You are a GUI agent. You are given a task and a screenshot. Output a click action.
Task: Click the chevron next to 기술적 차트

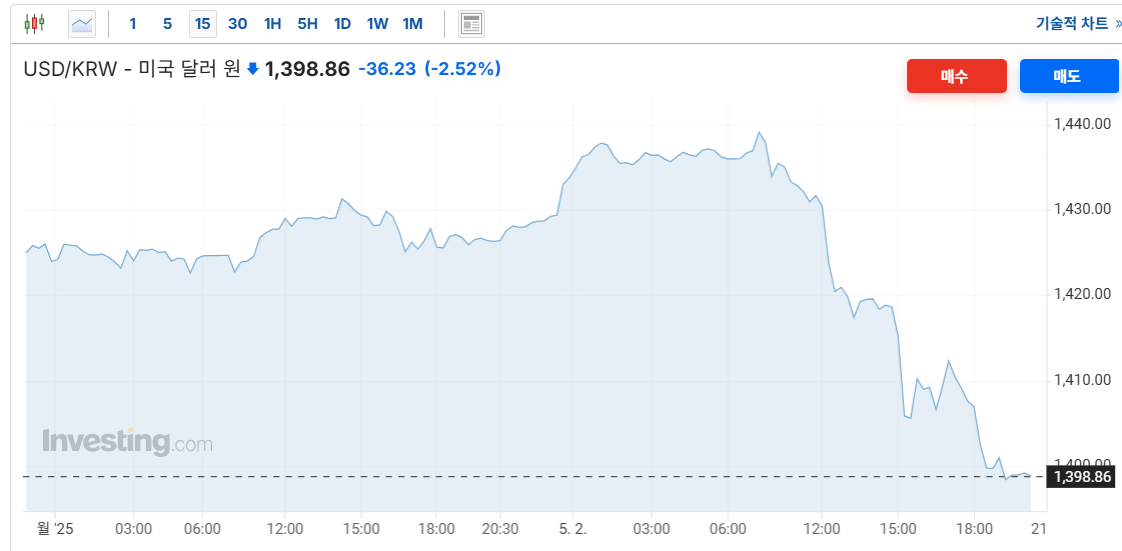tap(1118, 24)
